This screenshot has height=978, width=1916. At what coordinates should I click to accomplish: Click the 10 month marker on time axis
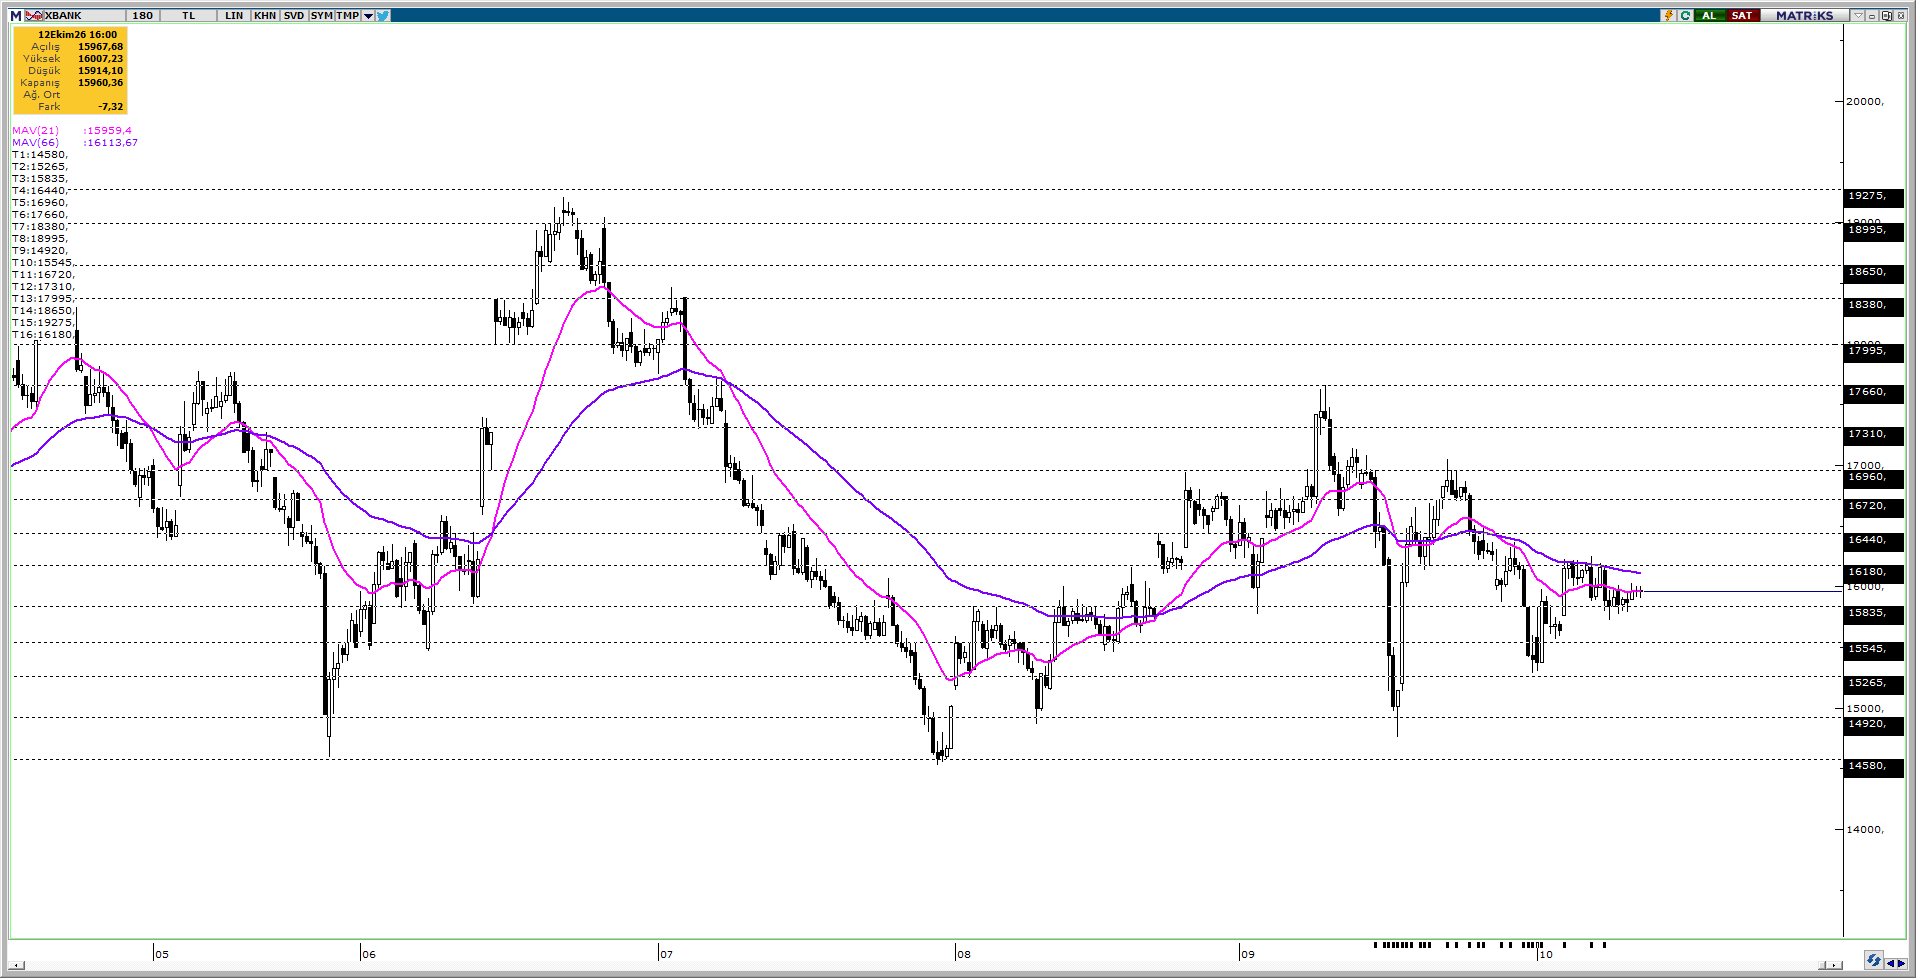coord(1546,954)
